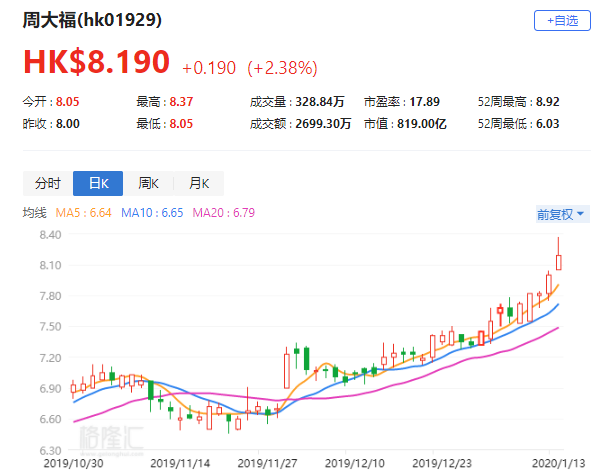
Task: Click the 均线 moving average label
Action: 35,213
